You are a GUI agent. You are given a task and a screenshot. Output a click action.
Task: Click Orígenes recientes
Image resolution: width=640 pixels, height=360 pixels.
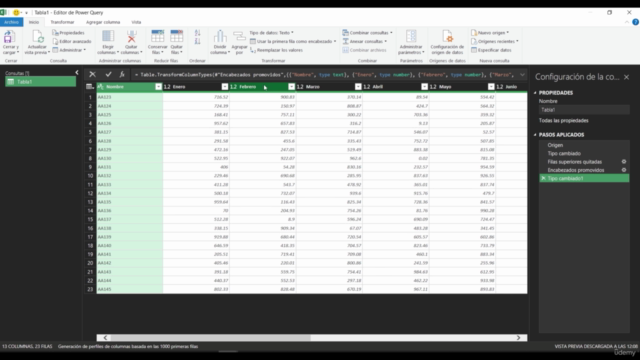(495, 41)
